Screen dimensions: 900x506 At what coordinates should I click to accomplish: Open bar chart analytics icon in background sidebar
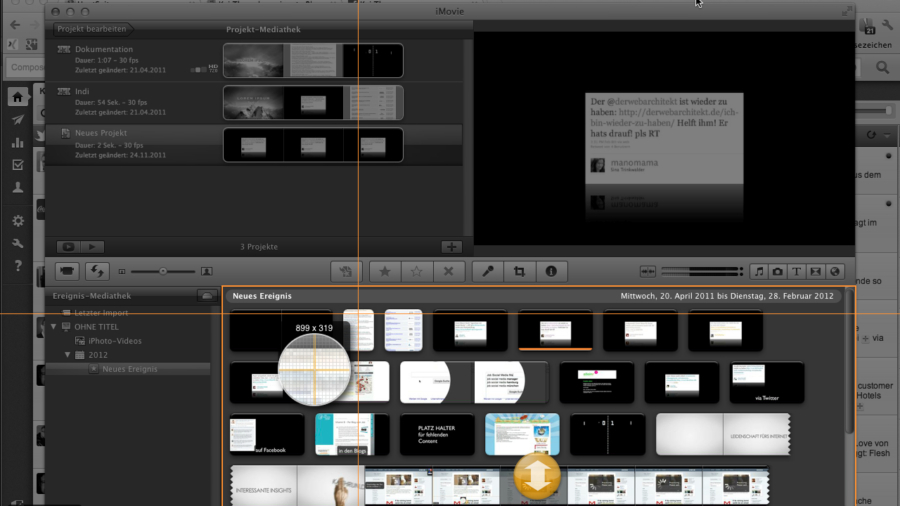[x=18, y=142]
